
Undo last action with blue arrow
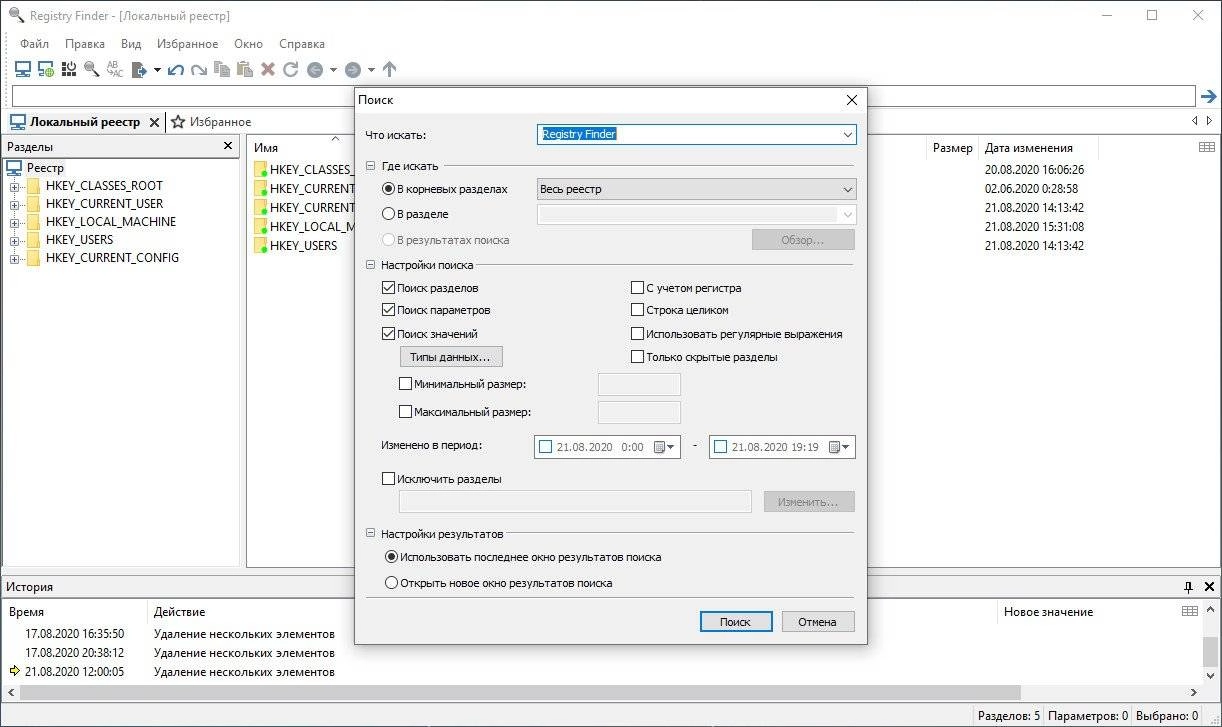tap(176, 69)
